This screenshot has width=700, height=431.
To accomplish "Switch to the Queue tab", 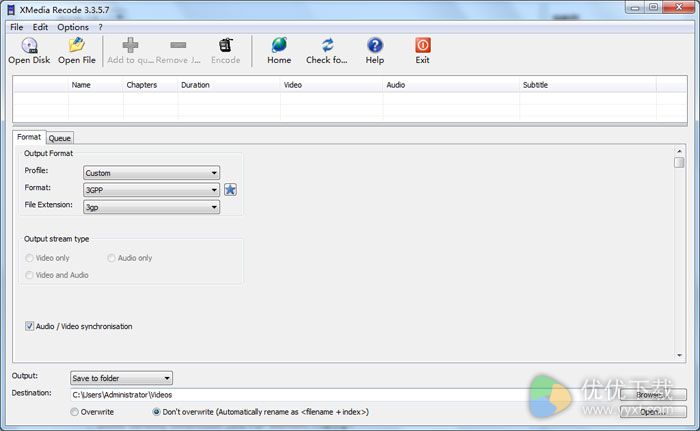I will (x=60, y=138).
